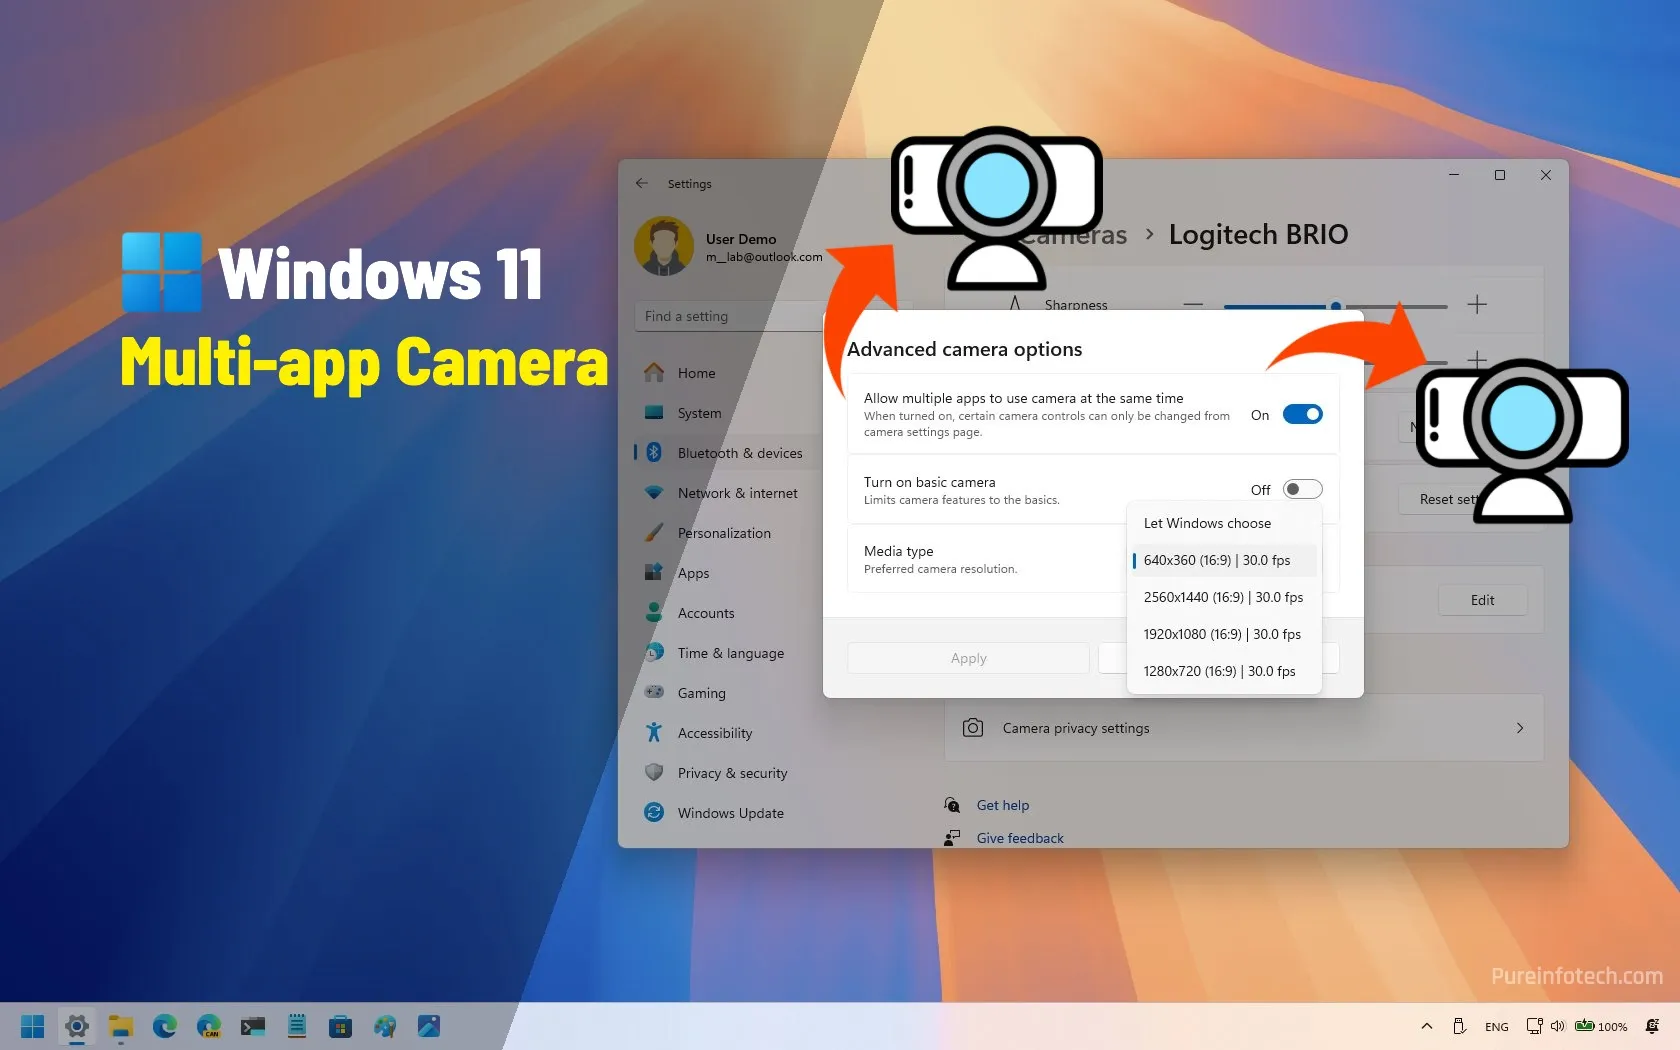Launch Microsoft Edge from the taskbar
Viewport: 1680px width, 1050px height.
click(x=165, y=1026)
